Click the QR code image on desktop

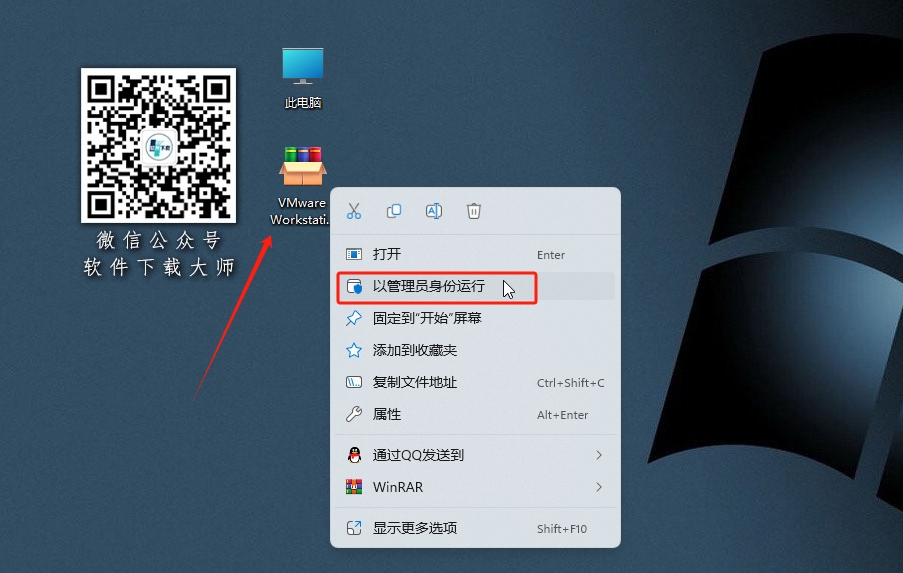pos(158,145)
